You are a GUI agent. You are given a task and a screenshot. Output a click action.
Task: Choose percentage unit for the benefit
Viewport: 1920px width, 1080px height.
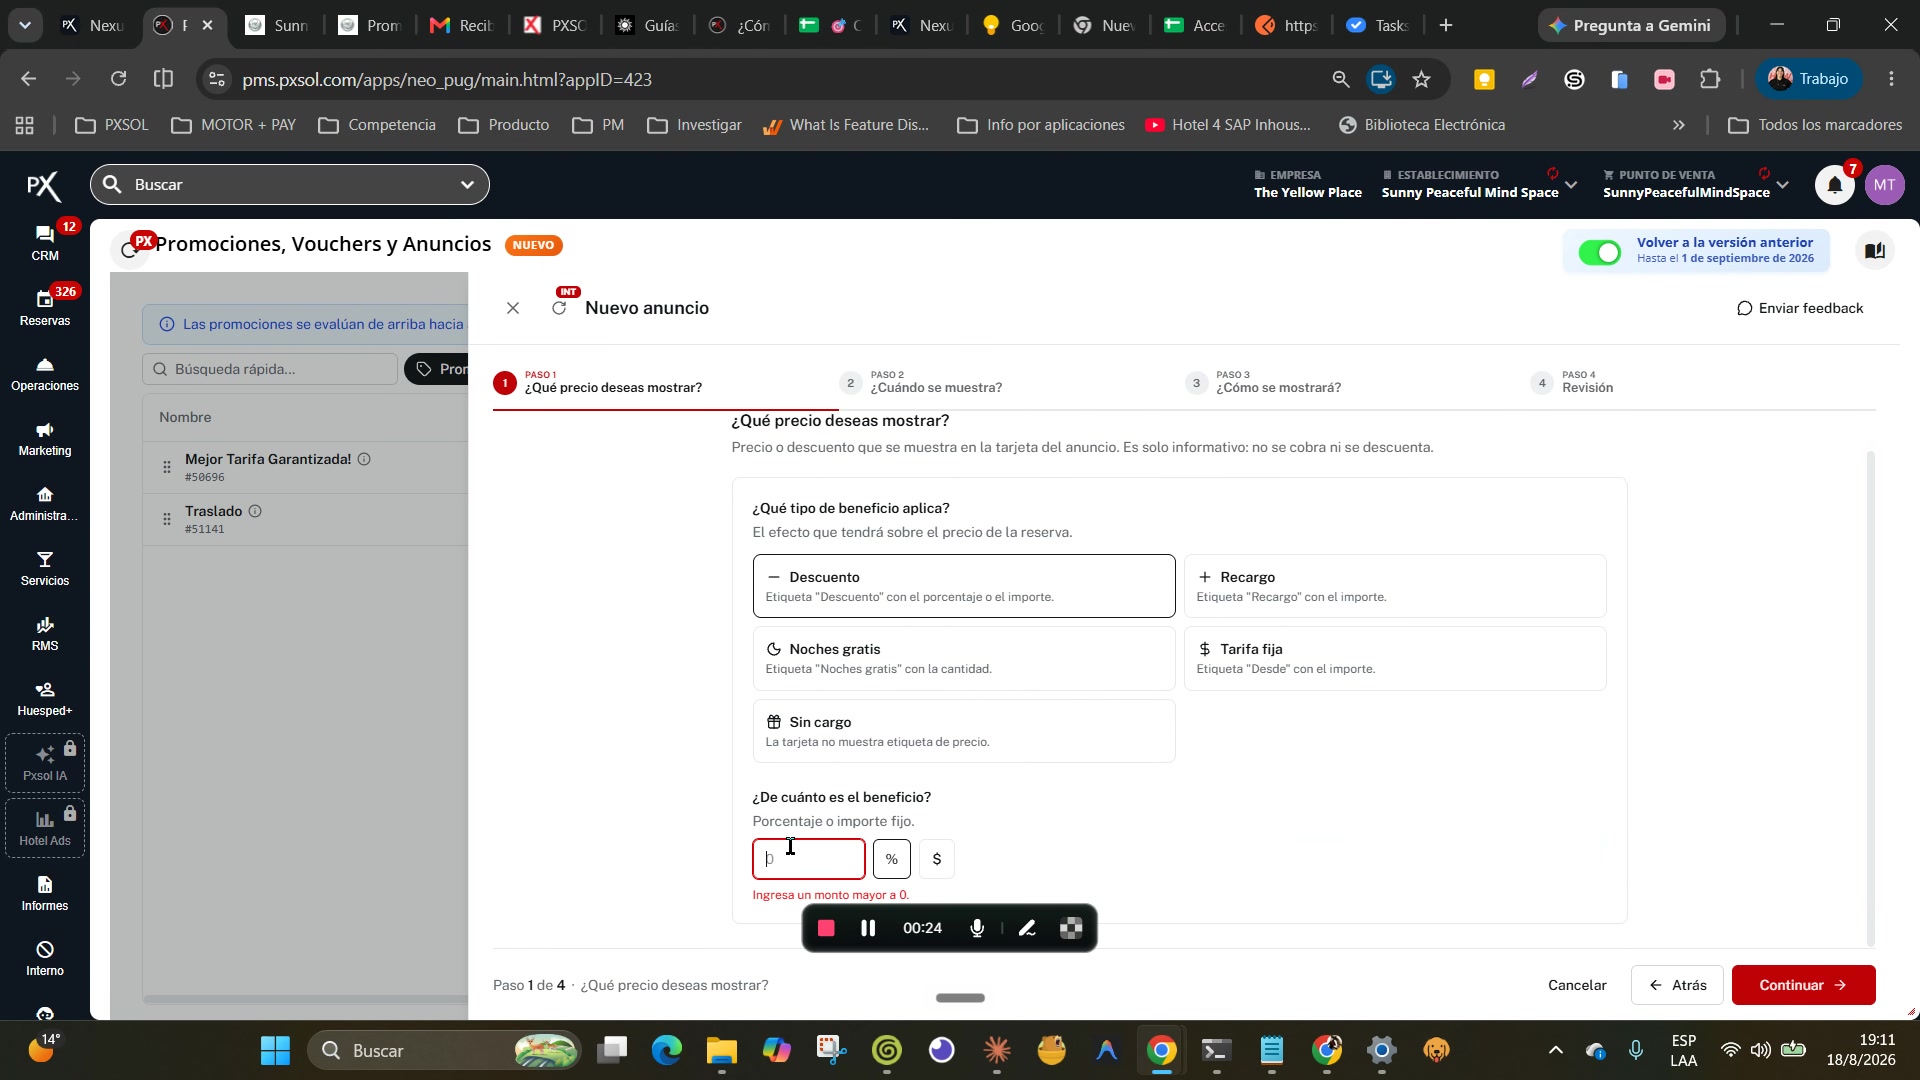click(891, 859)
